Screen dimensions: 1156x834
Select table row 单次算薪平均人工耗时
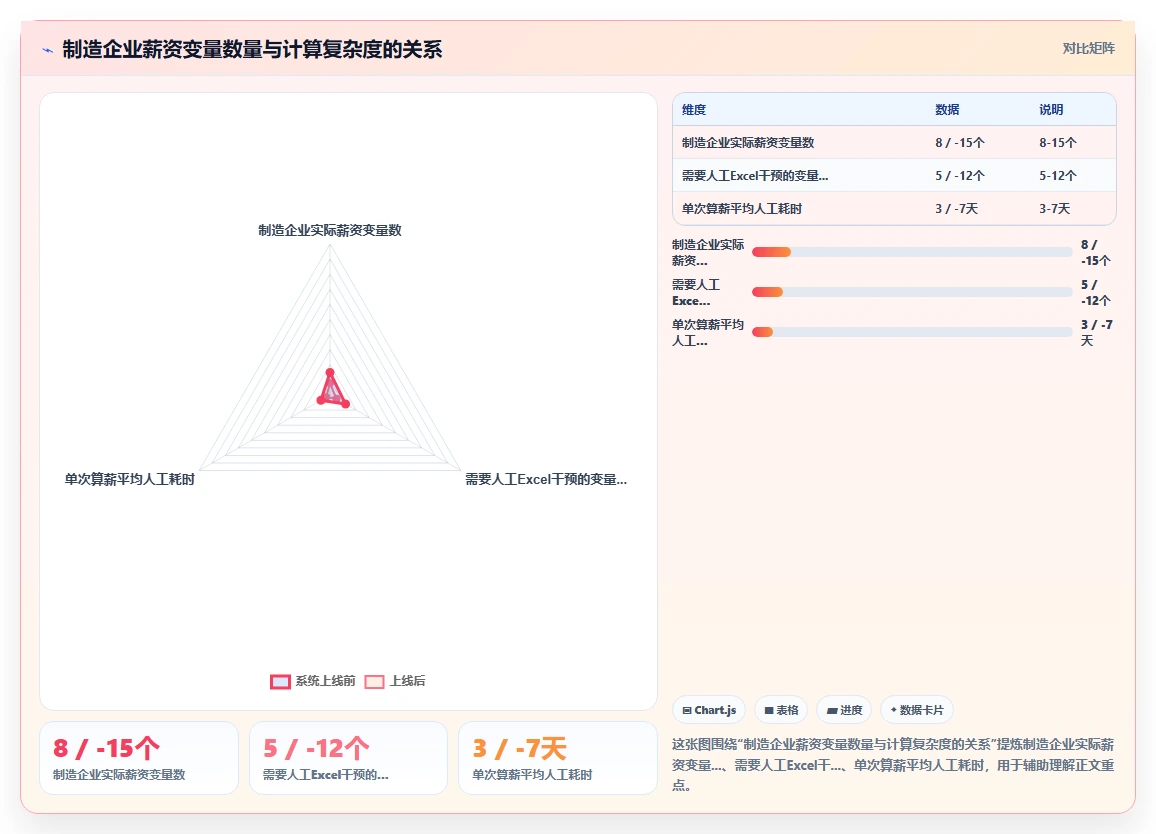click(x=894, y=209)
